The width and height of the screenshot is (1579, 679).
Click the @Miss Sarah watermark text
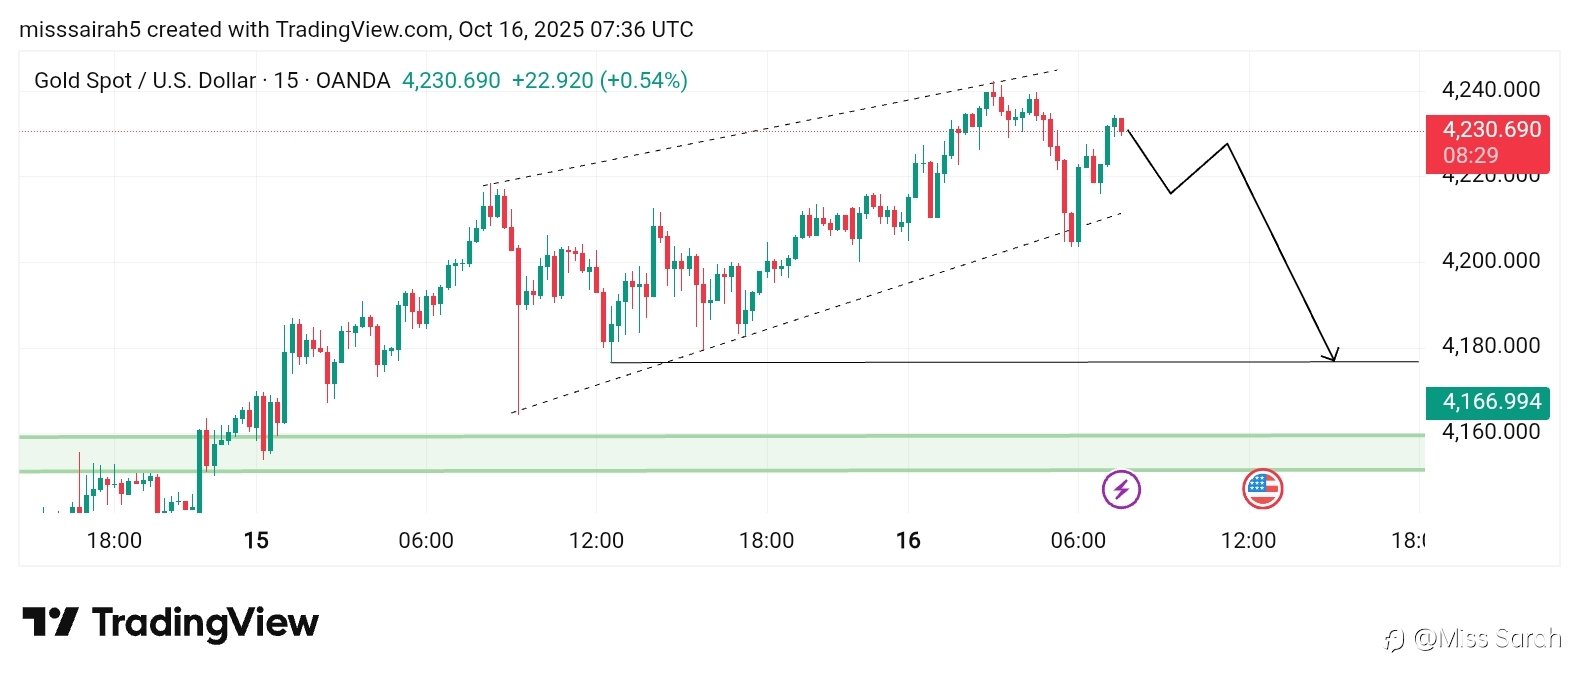tap(1486, 639)
